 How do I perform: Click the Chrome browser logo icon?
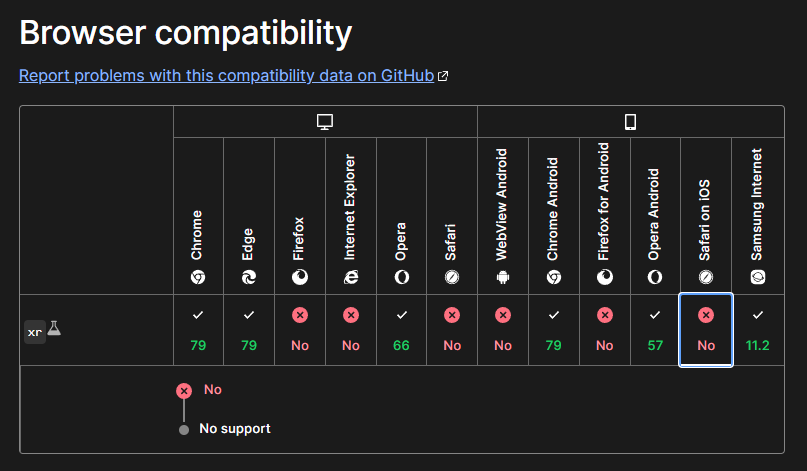pyautogui.click(x=198, y=277)
